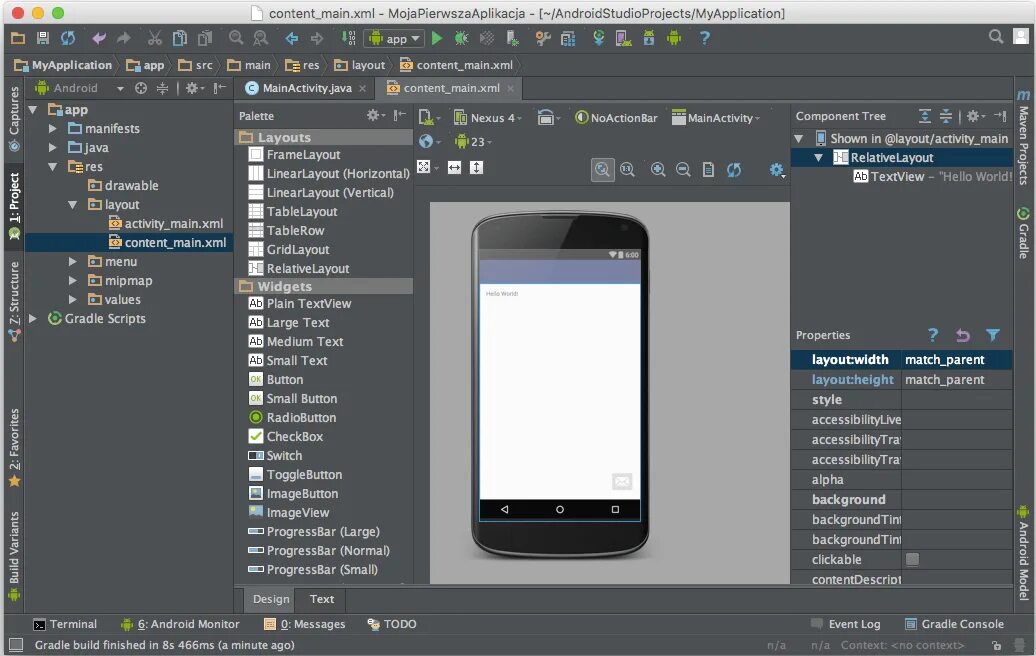This screenshot has height=656, width=1036.
Task: Cut selection with the scissors icon
Action: click(x=155, y=38)
